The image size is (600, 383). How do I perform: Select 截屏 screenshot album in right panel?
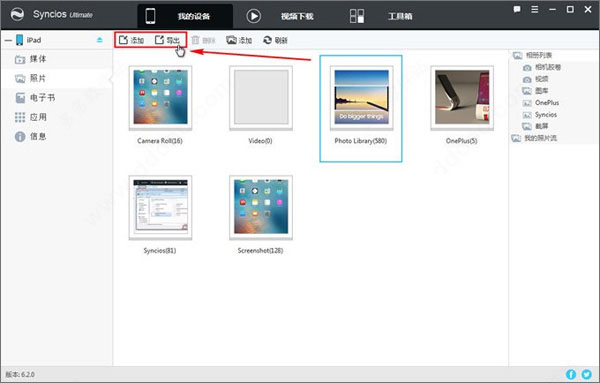(536, 126)
